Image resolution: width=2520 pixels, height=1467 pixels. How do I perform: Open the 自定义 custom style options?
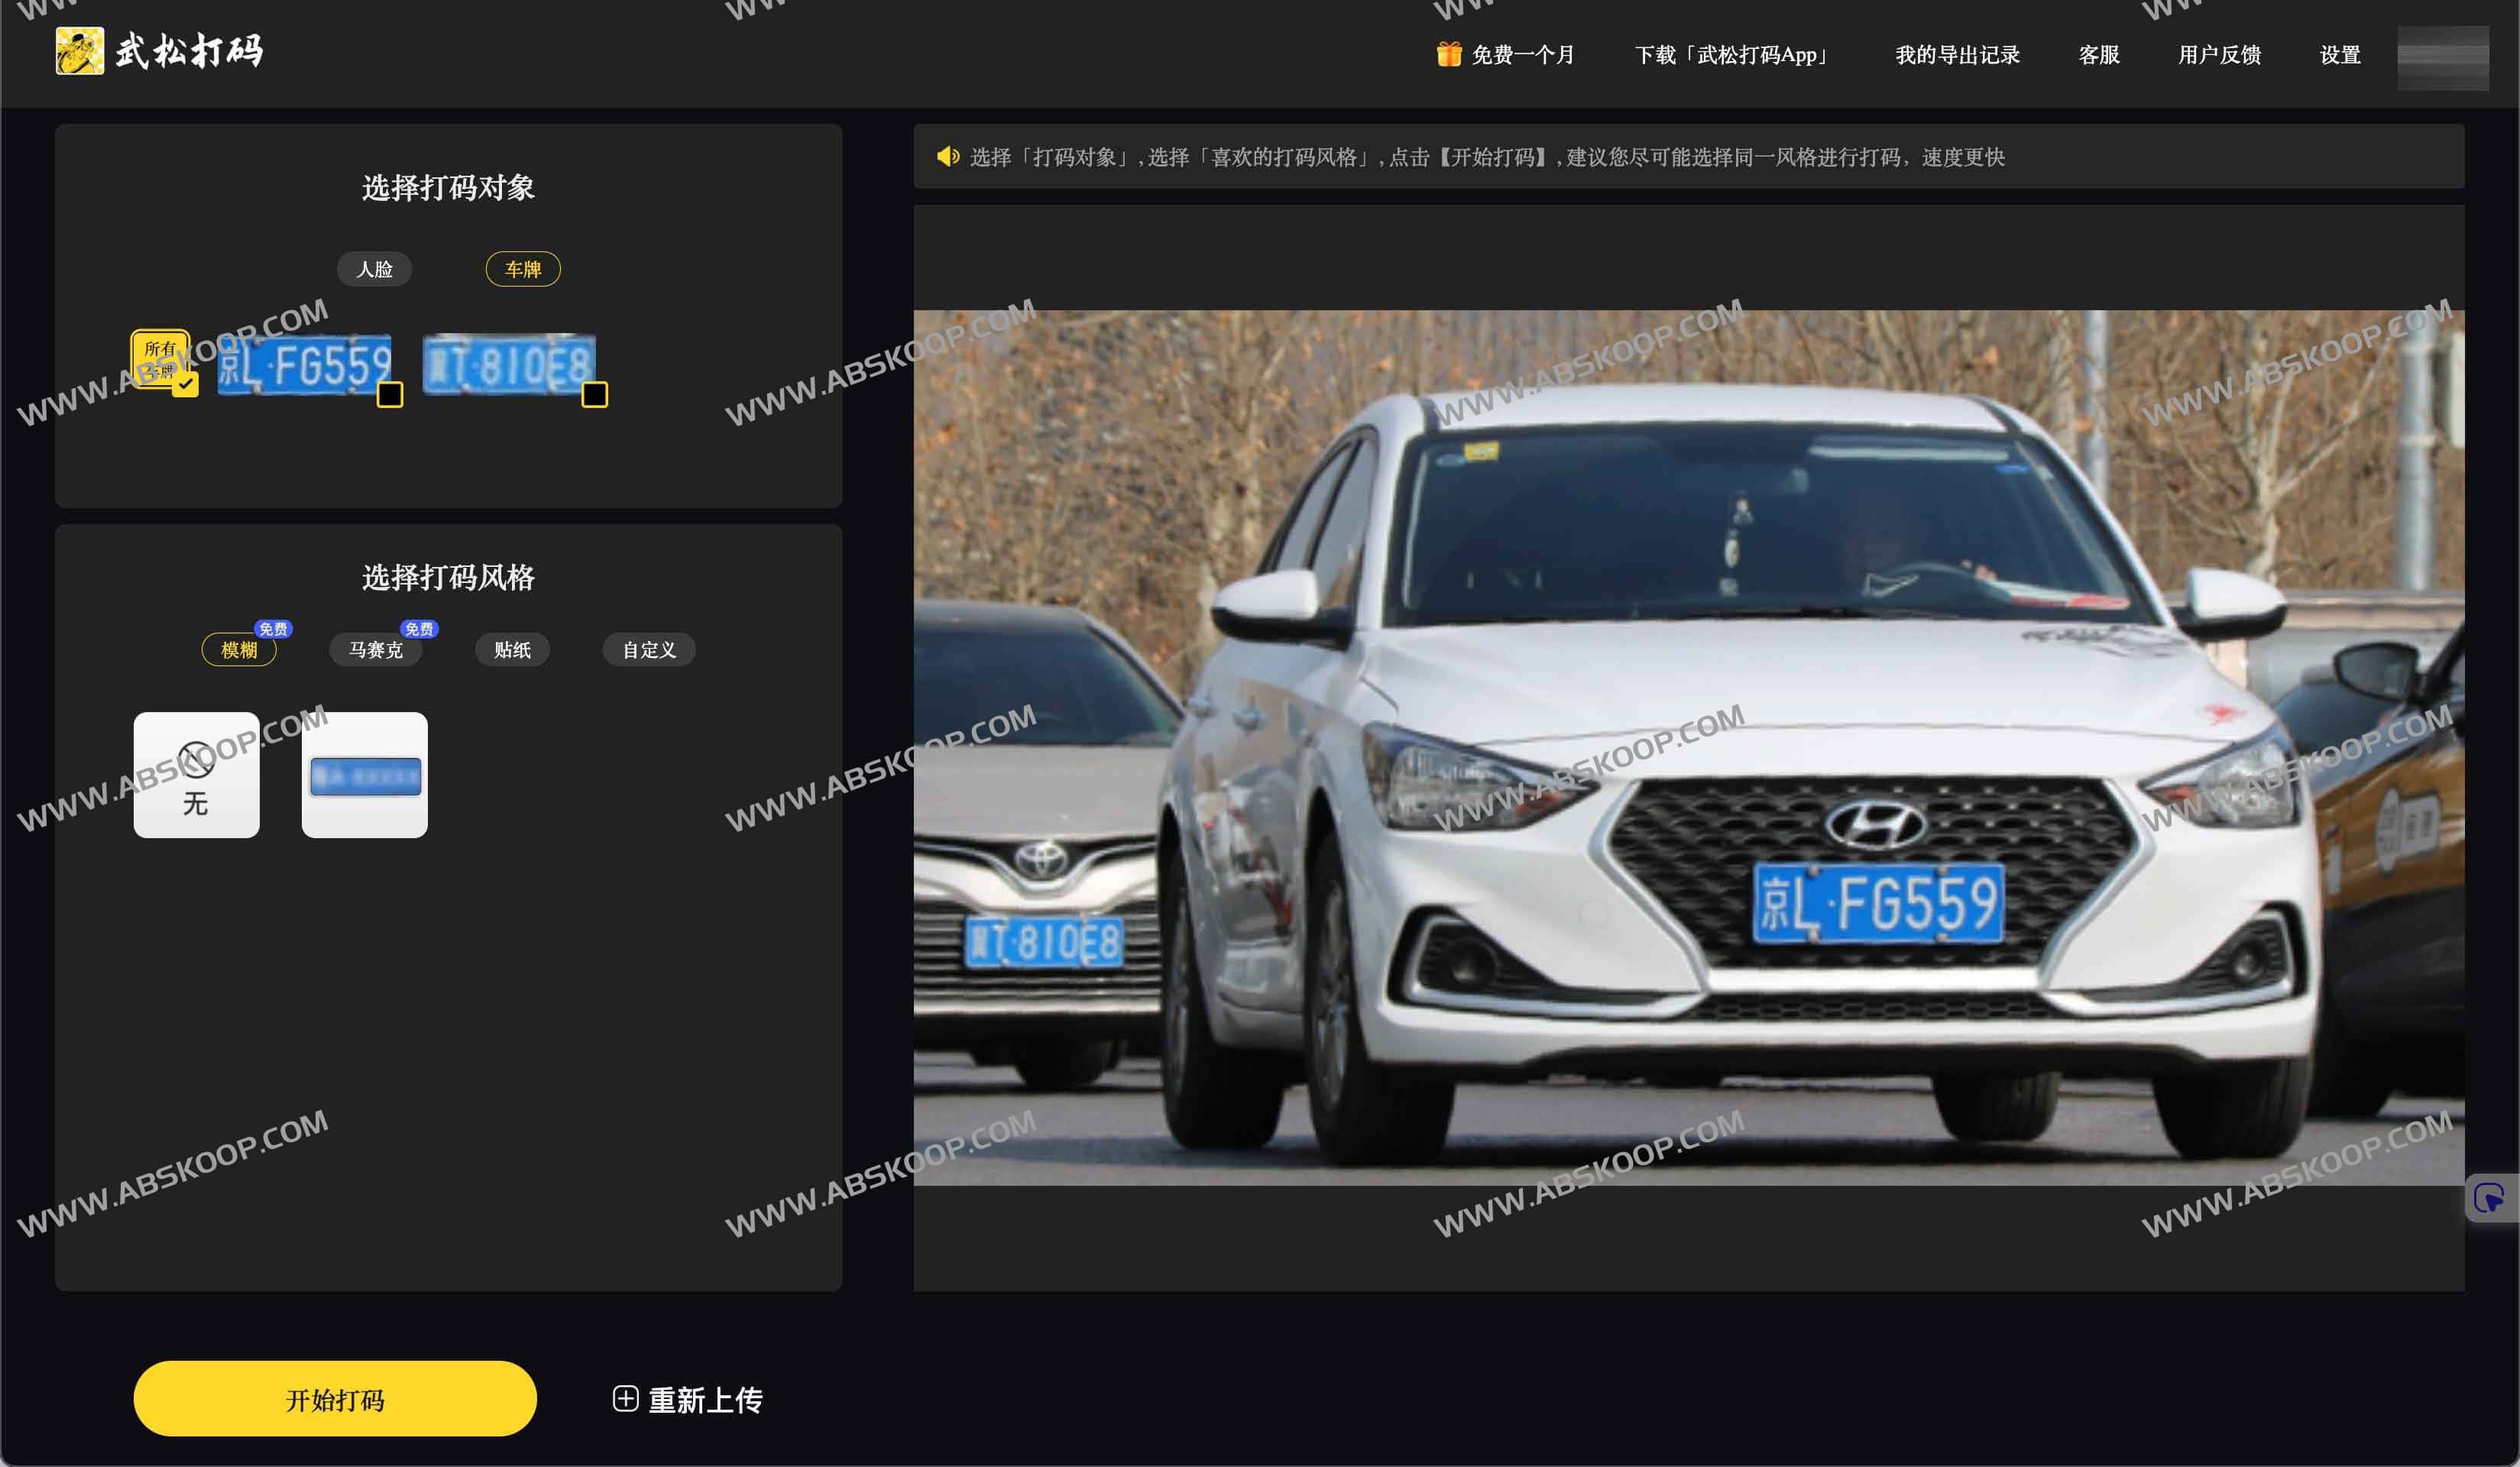(648, 649)
